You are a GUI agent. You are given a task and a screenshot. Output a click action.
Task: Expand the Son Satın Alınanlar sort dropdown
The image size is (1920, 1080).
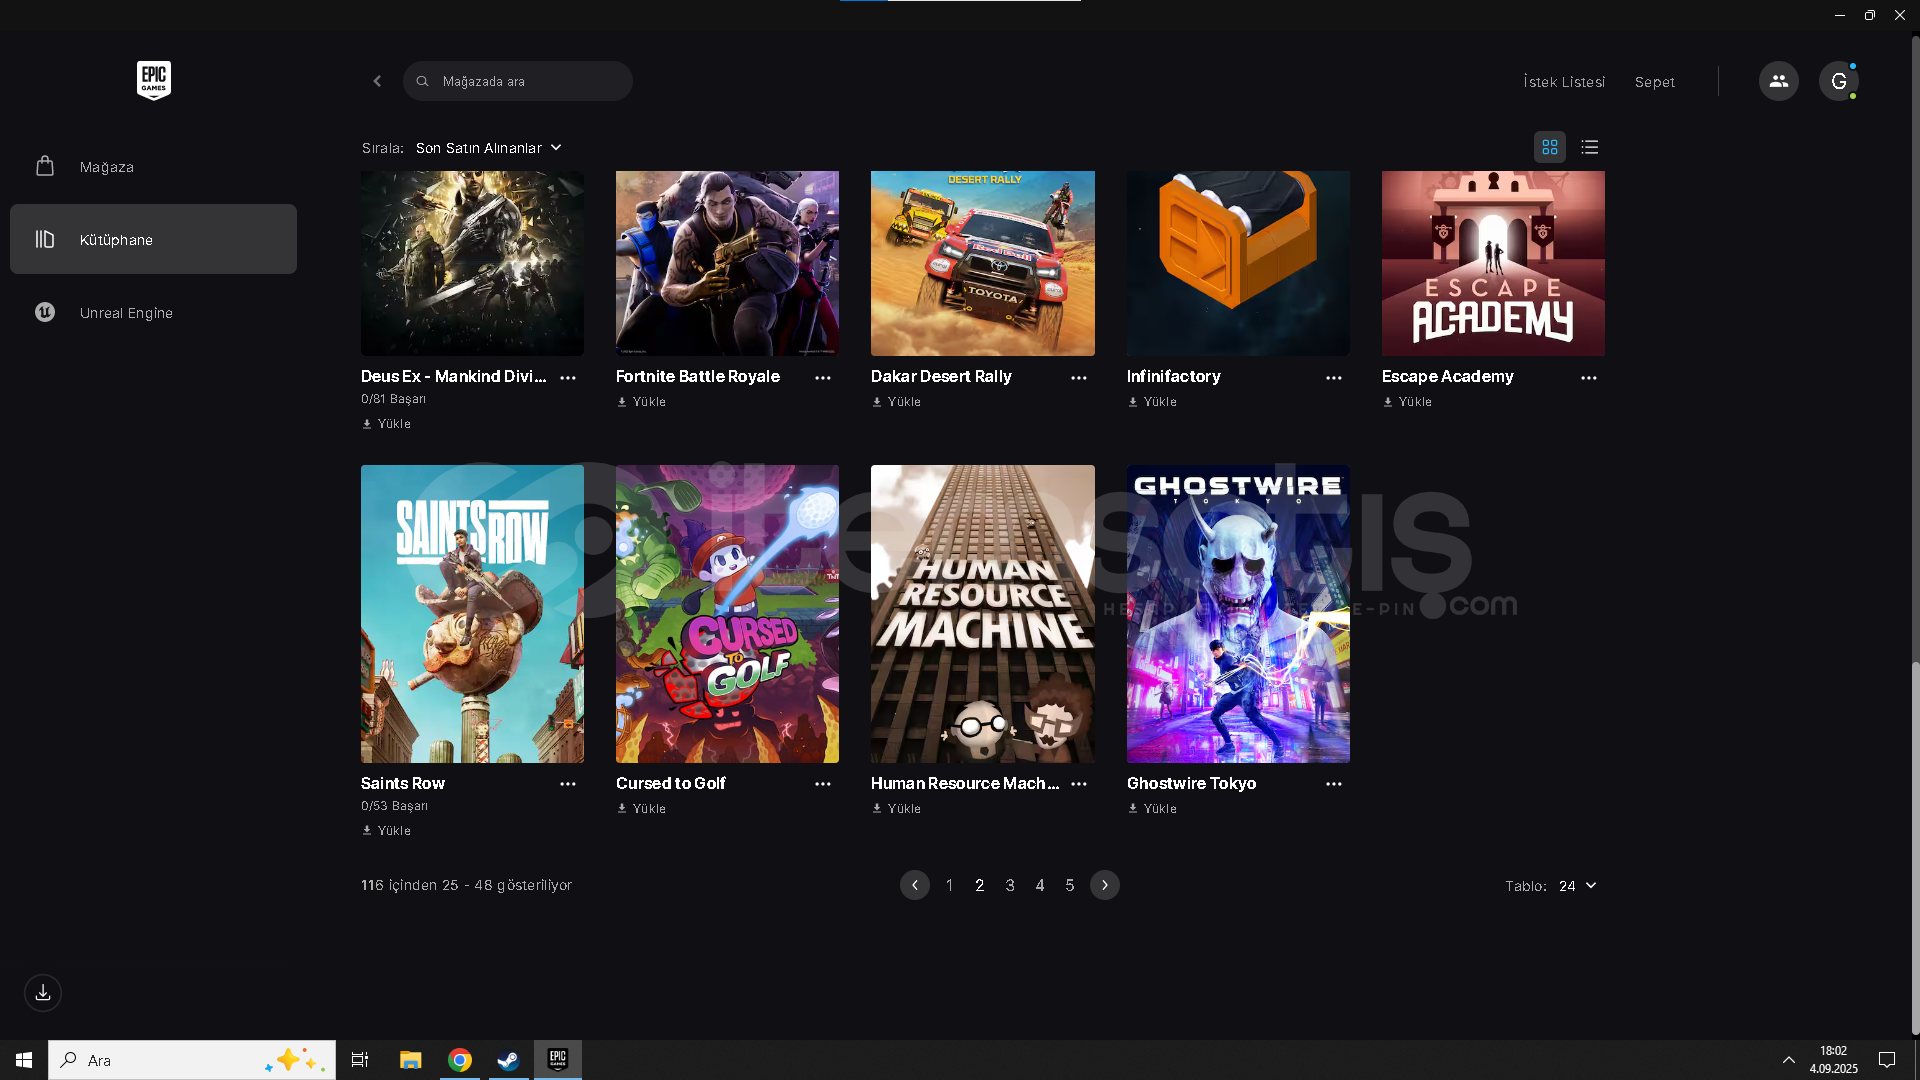tap(489, 148)
